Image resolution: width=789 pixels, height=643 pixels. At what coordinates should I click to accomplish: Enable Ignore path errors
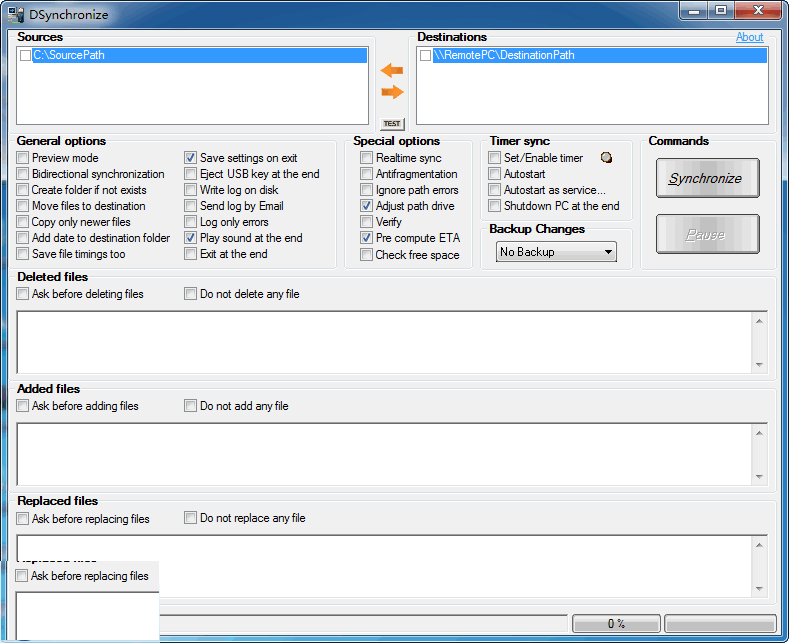[366, 190]
